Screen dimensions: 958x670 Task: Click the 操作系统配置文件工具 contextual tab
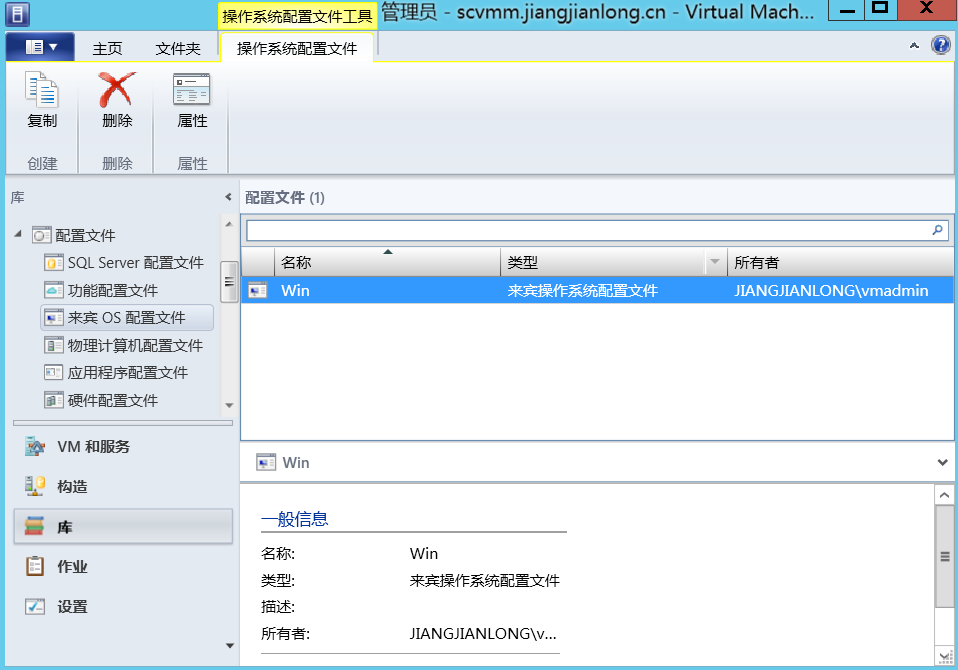(x=298, y=15)
